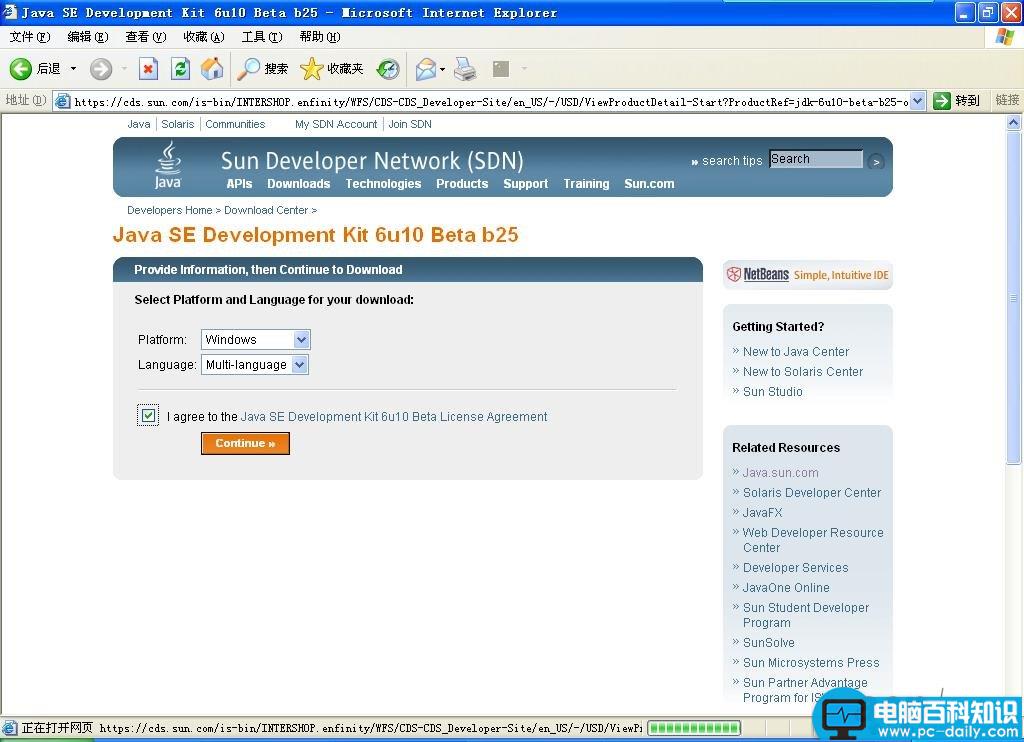This screenshot has width=1024, height=742.
Task: Open the Web Developer Resource Center link
Action: (813, 540)
